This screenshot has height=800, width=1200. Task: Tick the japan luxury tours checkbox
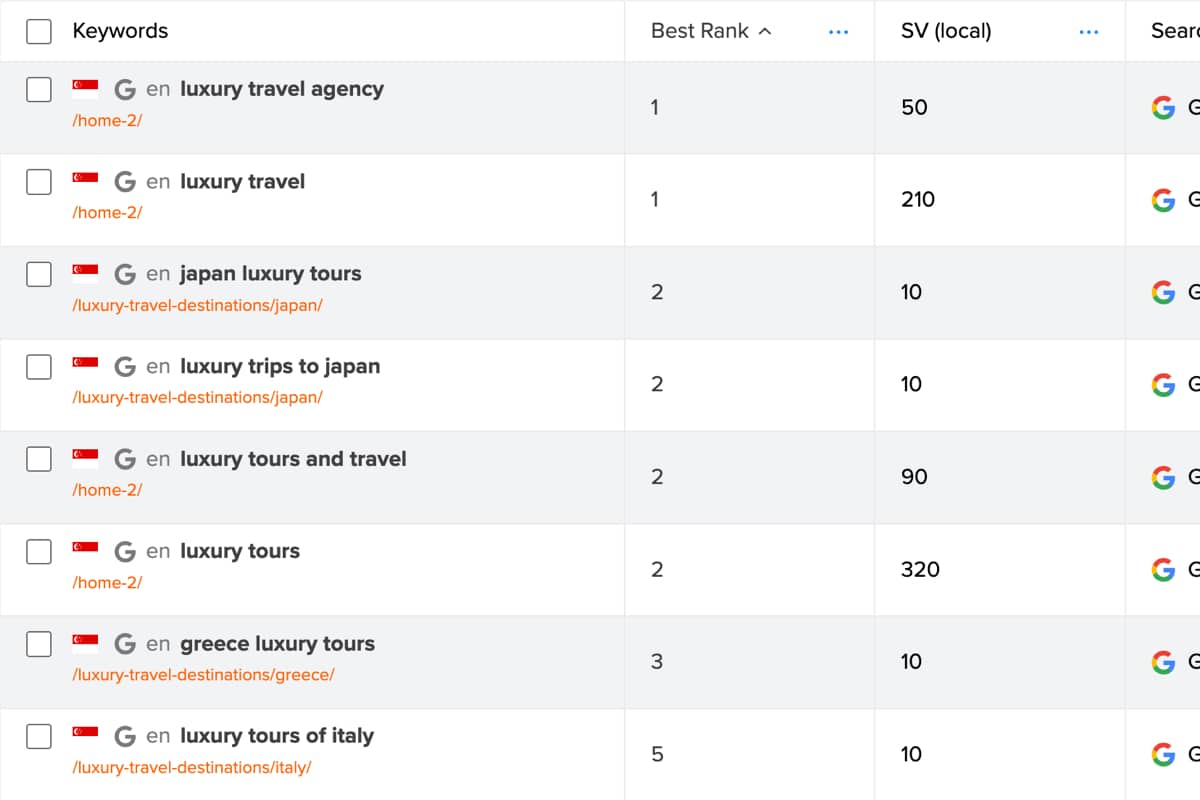[39, 274]
